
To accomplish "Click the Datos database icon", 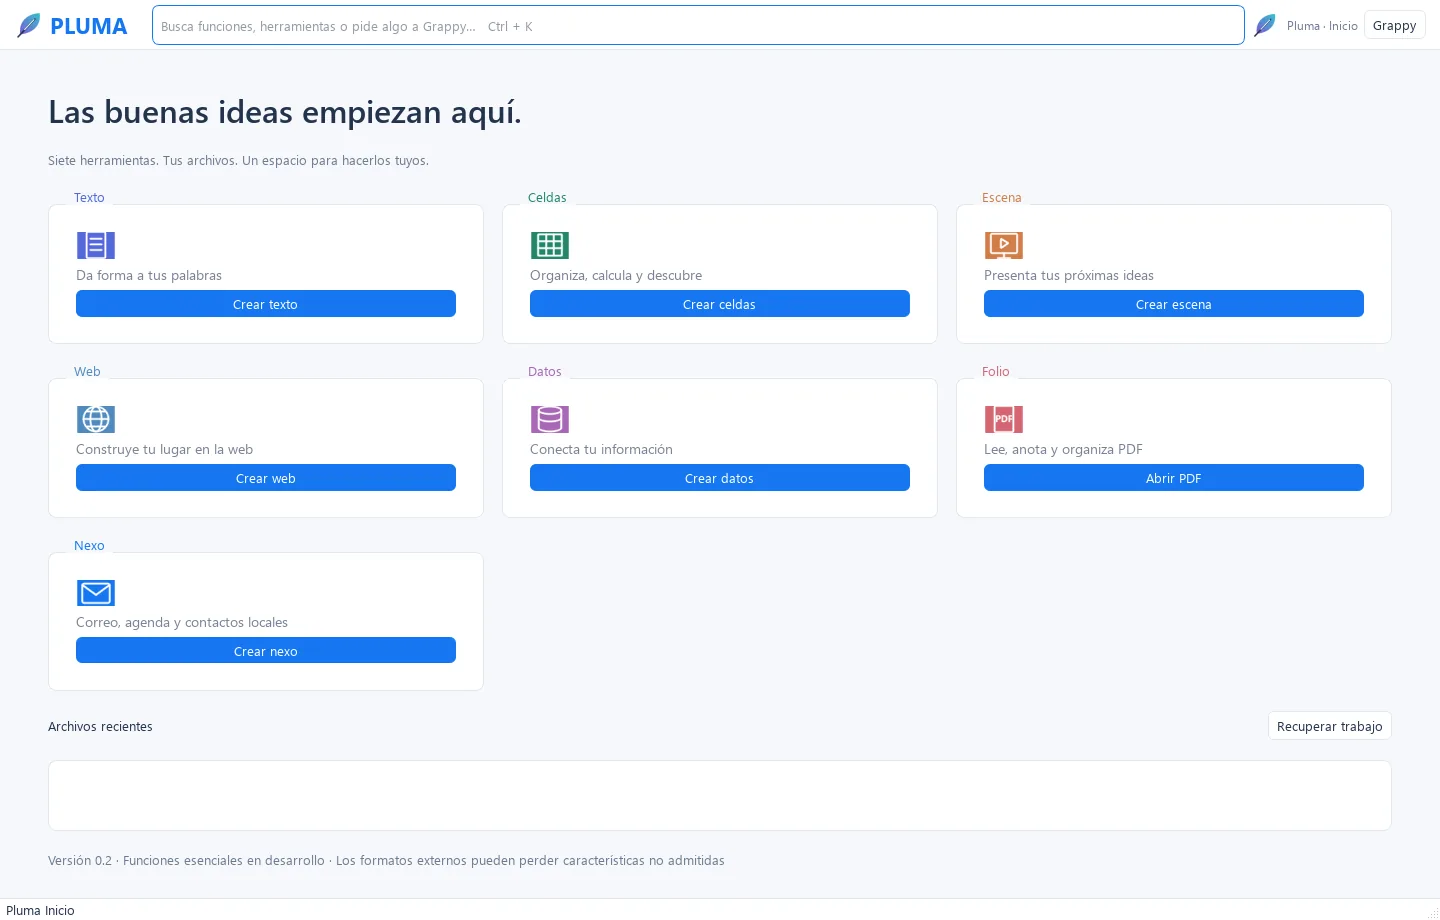I will pyautogui.click(x=550, y=419).
